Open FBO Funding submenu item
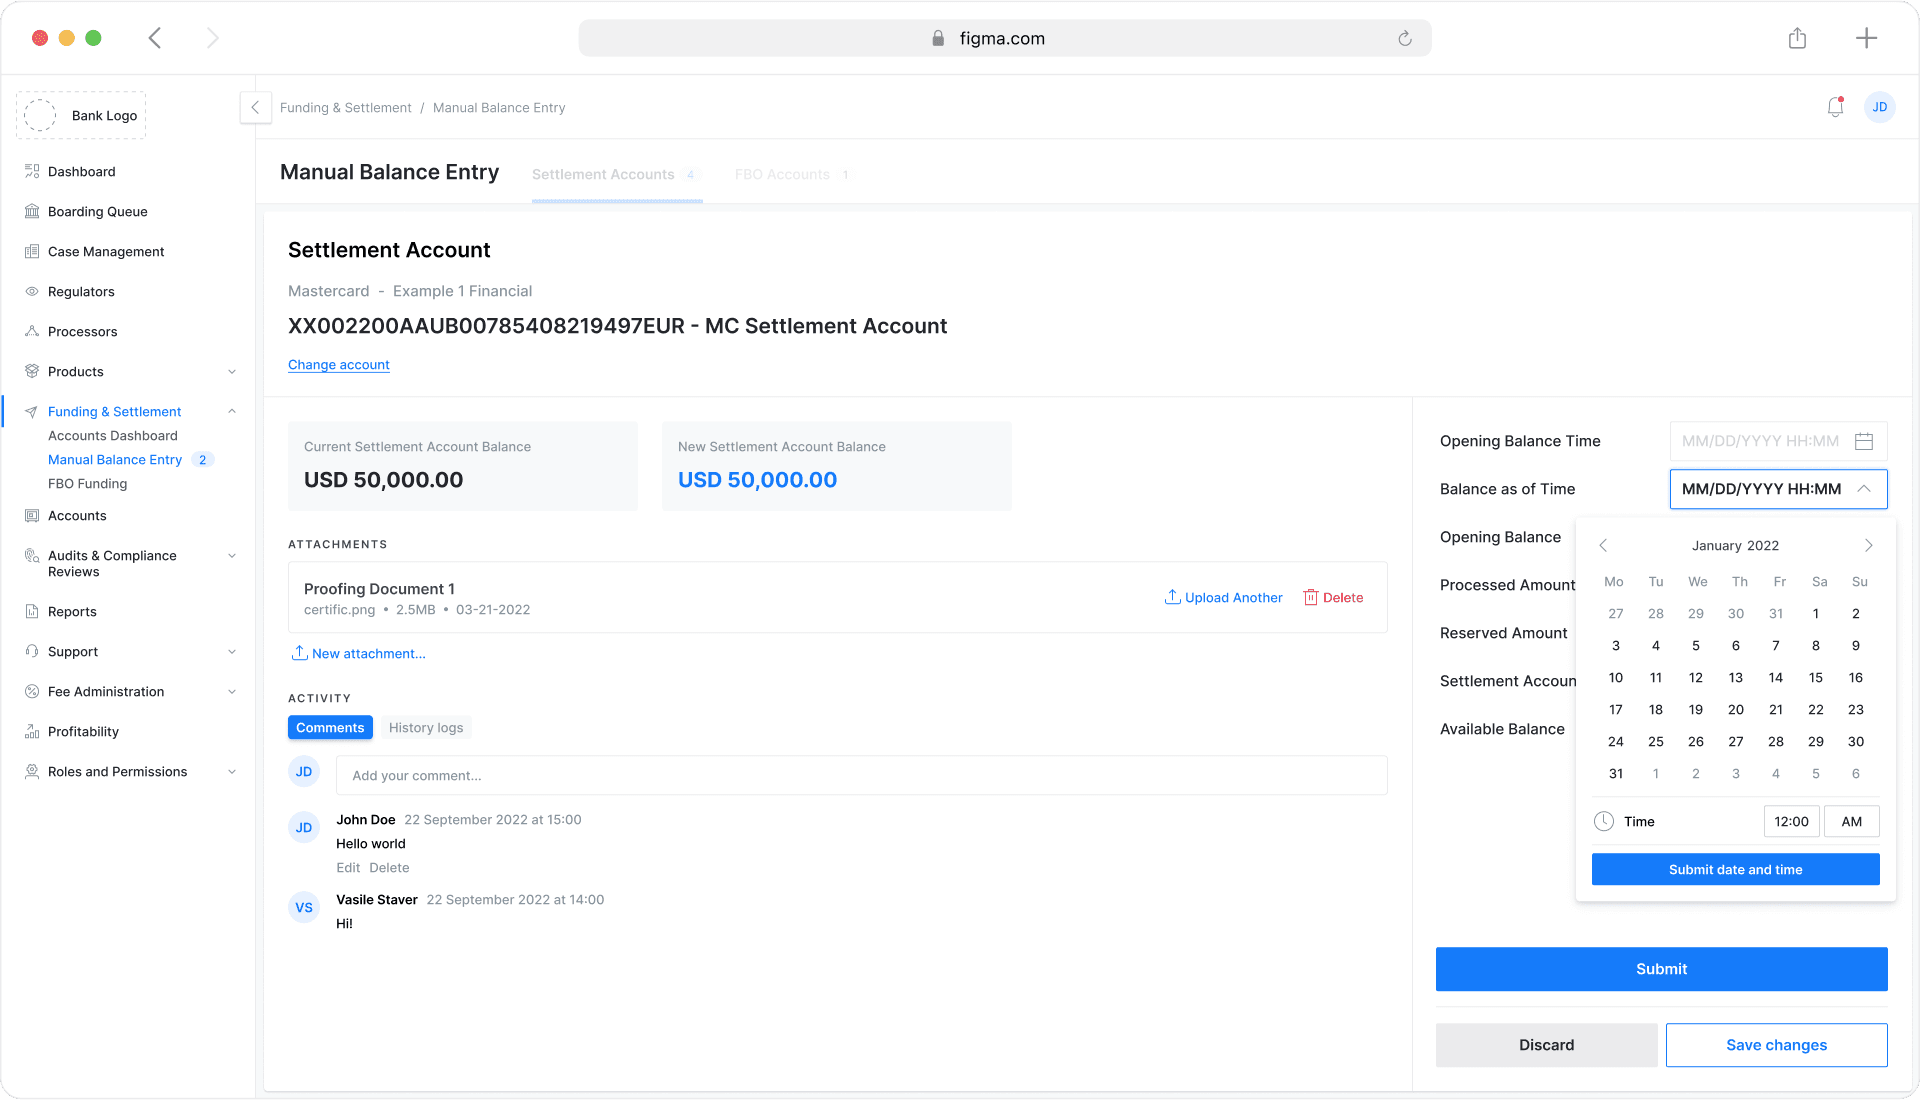1920x1100 pixels. tap(88, 483)
